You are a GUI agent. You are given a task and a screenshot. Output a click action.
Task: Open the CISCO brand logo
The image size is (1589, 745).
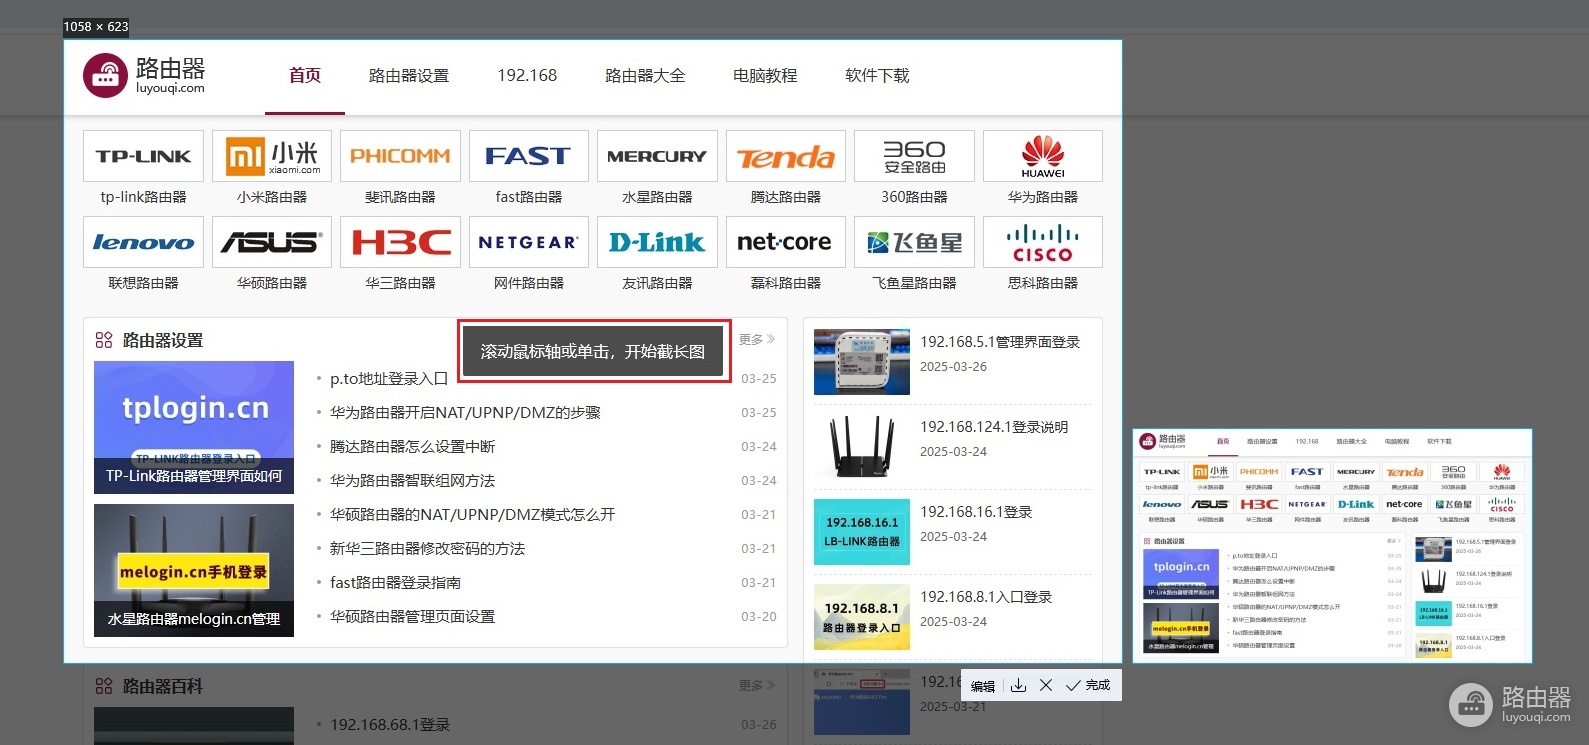tap(1043, 242)
